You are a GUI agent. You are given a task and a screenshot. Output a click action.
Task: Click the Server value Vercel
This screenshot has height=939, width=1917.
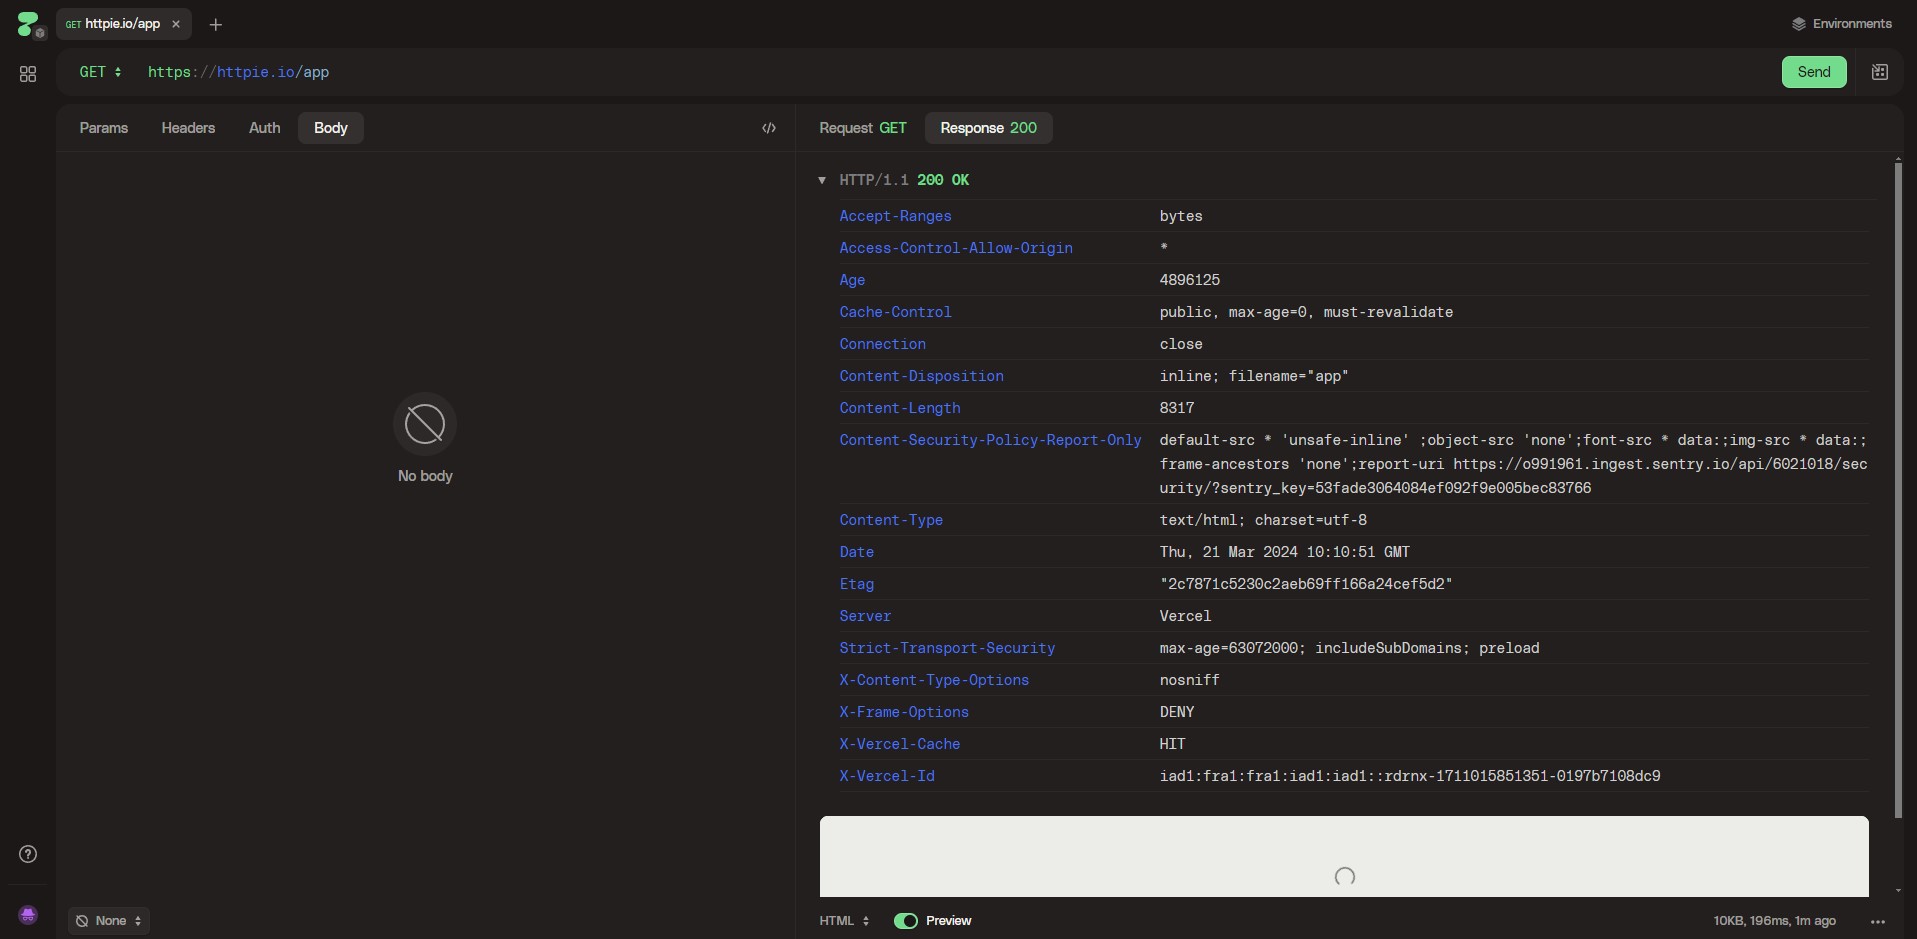[1185, 616]
